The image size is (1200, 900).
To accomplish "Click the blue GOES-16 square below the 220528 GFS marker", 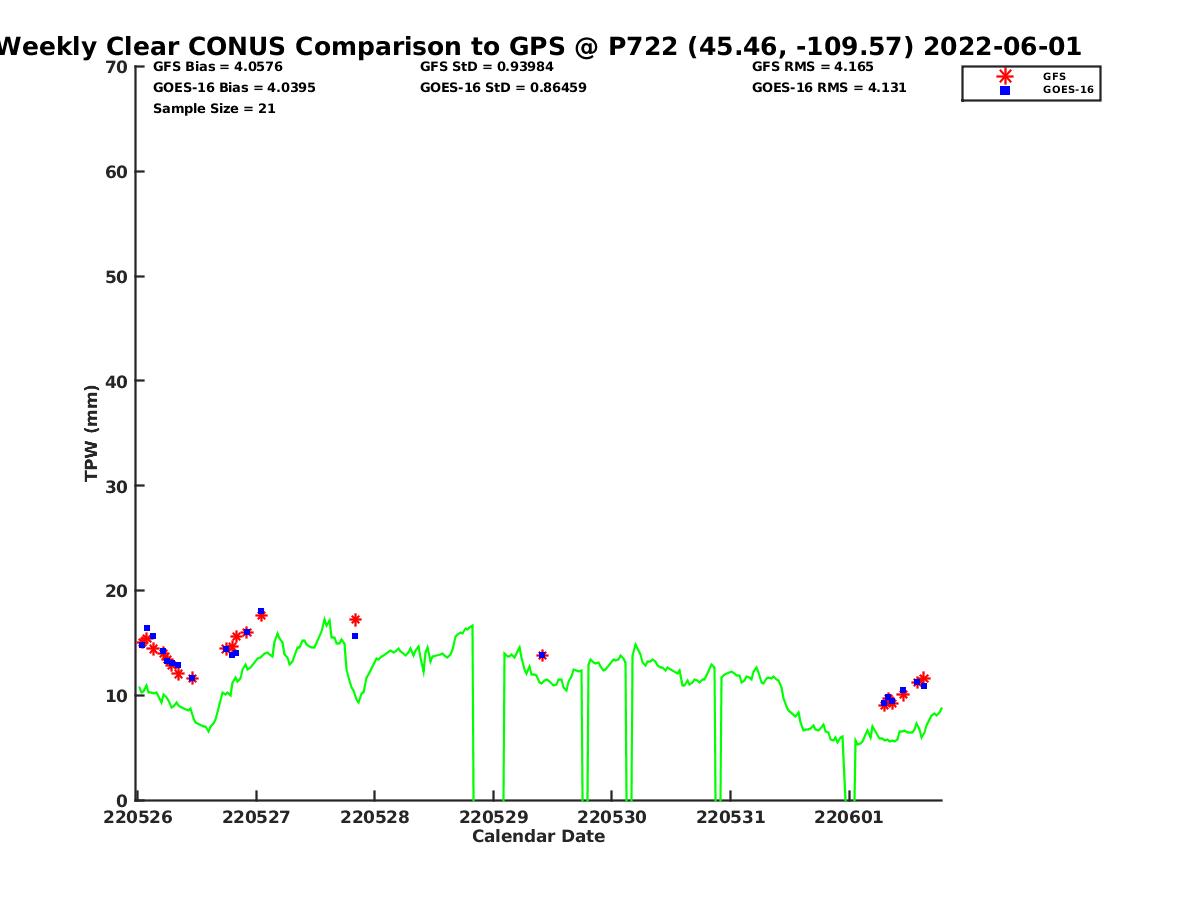I will pyautogui.click(x=355, y=636).
